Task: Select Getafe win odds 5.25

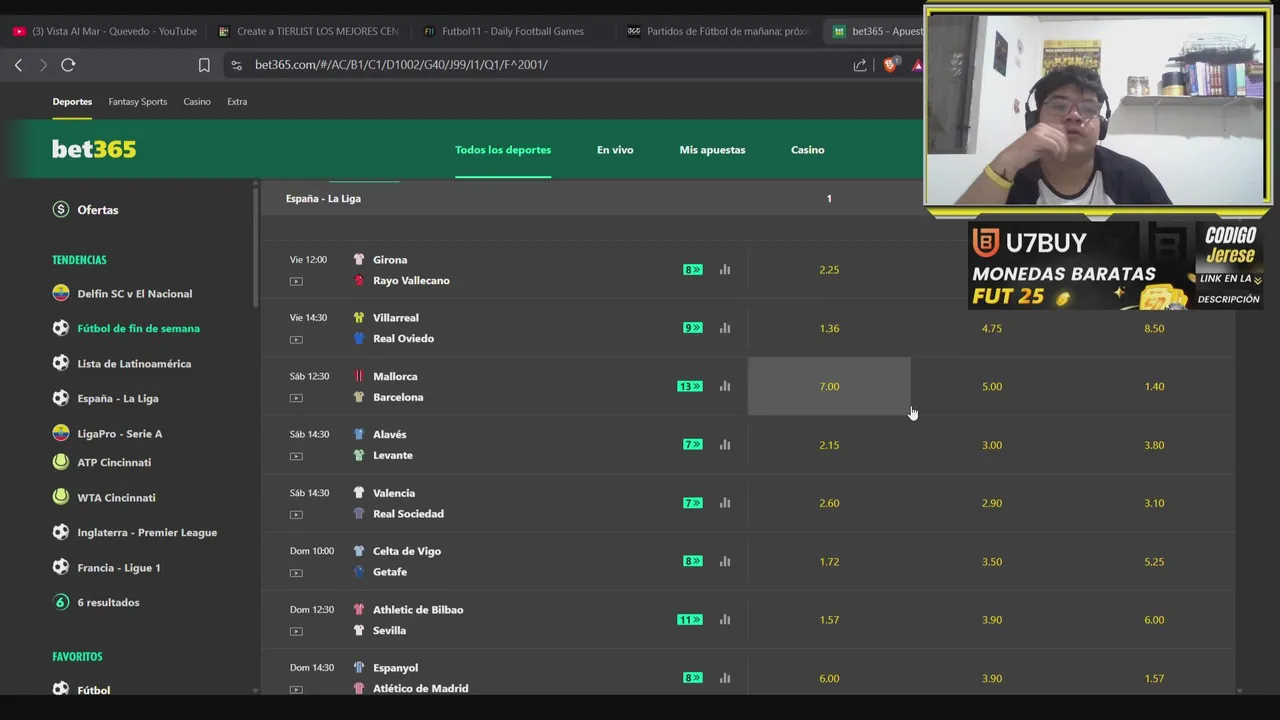Action: [x=1154, y=561]
